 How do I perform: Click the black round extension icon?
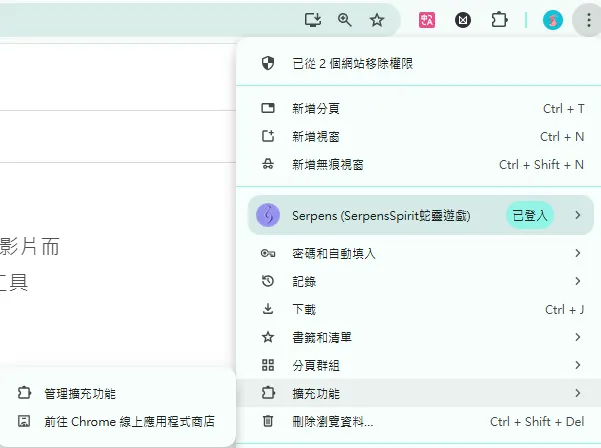click(463, 20)
